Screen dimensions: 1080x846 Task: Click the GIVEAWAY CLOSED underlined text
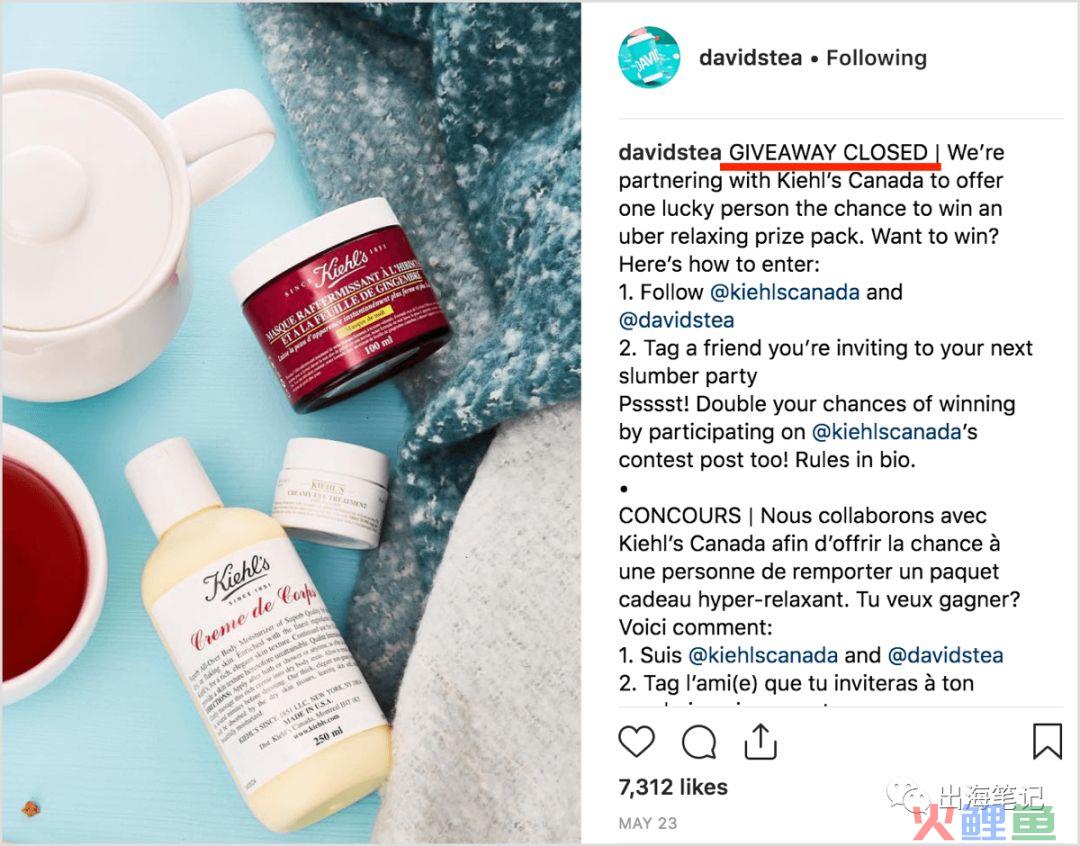[x=829, y=152]
